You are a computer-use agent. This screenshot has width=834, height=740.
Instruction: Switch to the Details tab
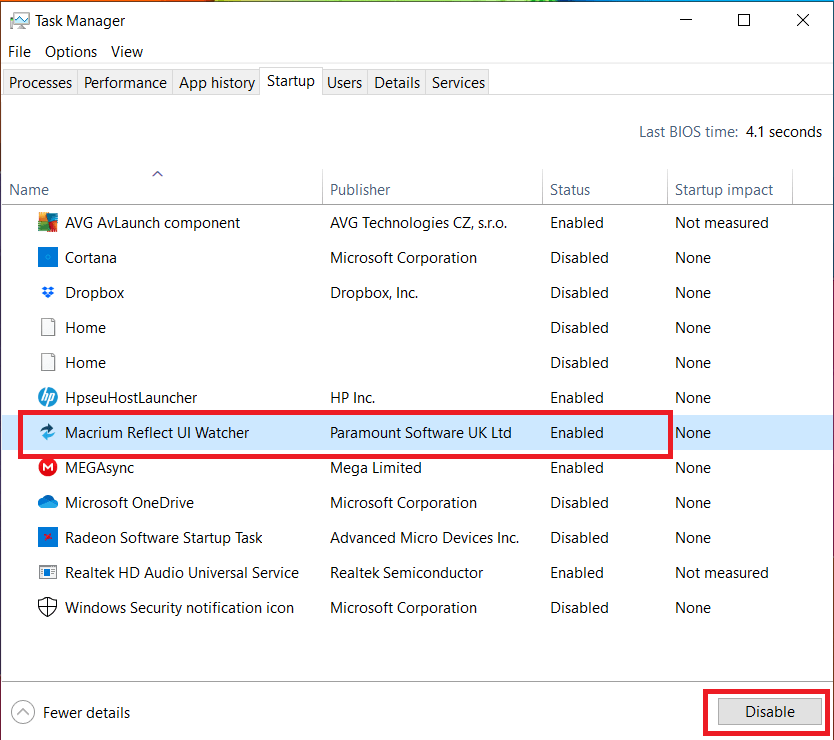click(397, 82)
